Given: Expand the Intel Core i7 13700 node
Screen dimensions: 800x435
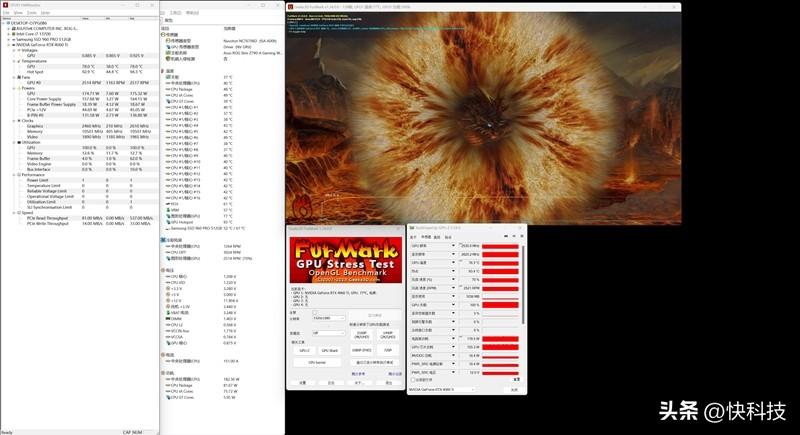Looking at the screenshot, I should (x=9, y=34).
